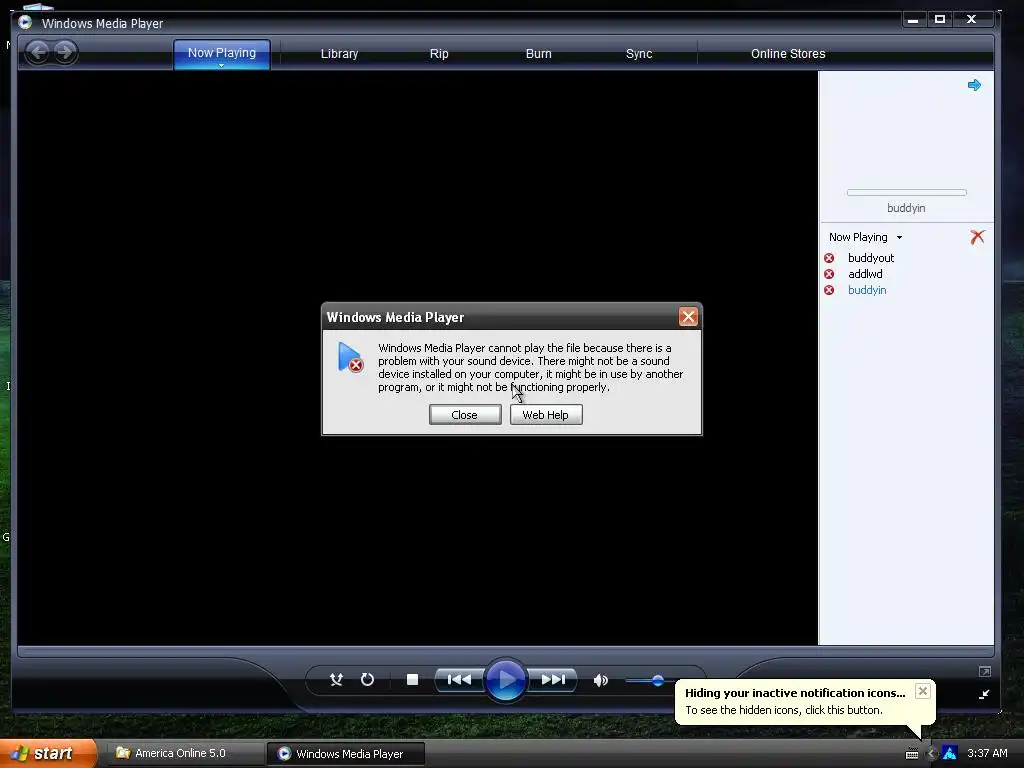Open the Burn tab

(538, 54)
